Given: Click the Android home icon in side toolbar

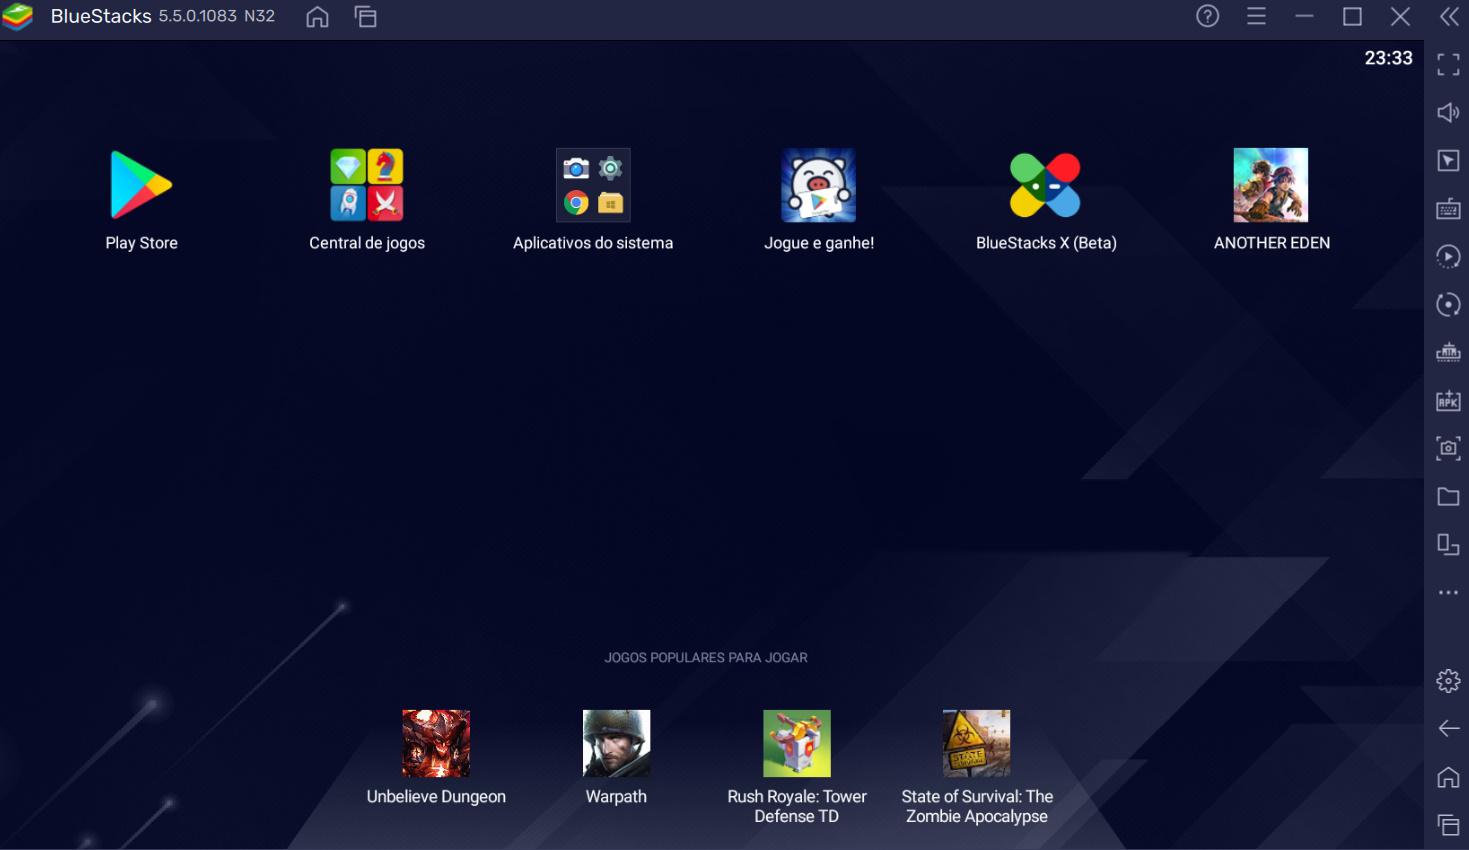Looking at the screenshot, I should coord(1448,777).
